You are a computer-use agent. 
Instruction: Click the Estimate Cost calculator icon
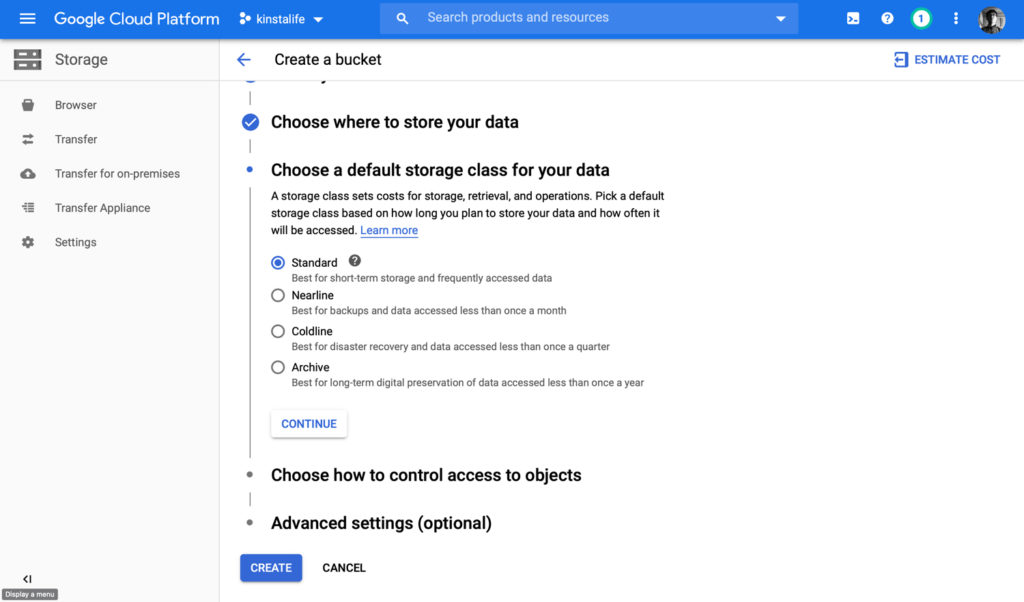pyautogui.click(x=903, y=59)
